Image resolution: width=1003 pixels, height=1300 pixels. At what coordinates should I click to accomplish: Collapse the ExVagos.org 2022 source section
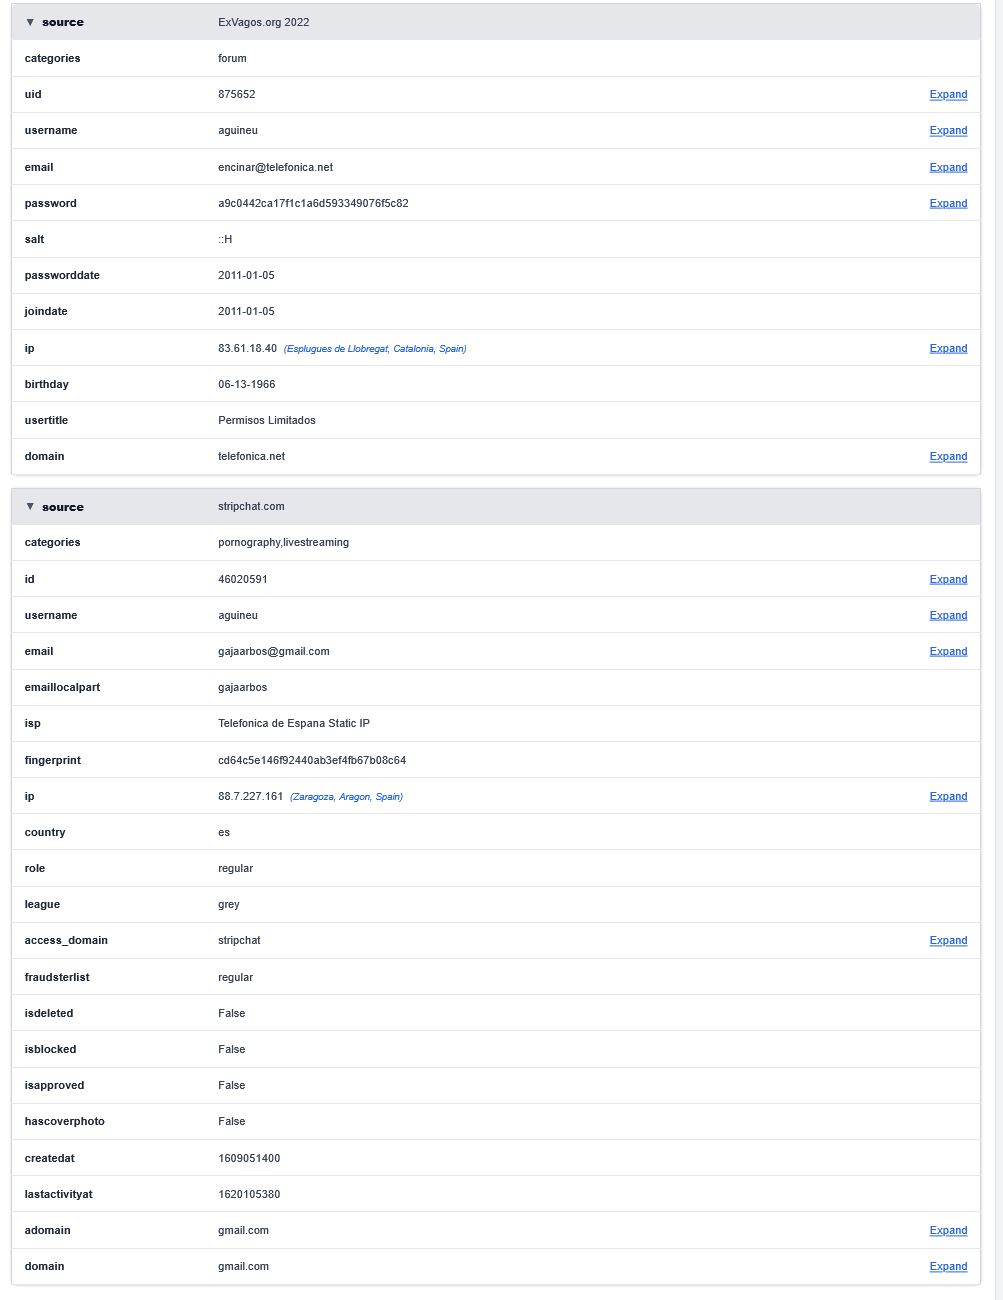point(30,22)
